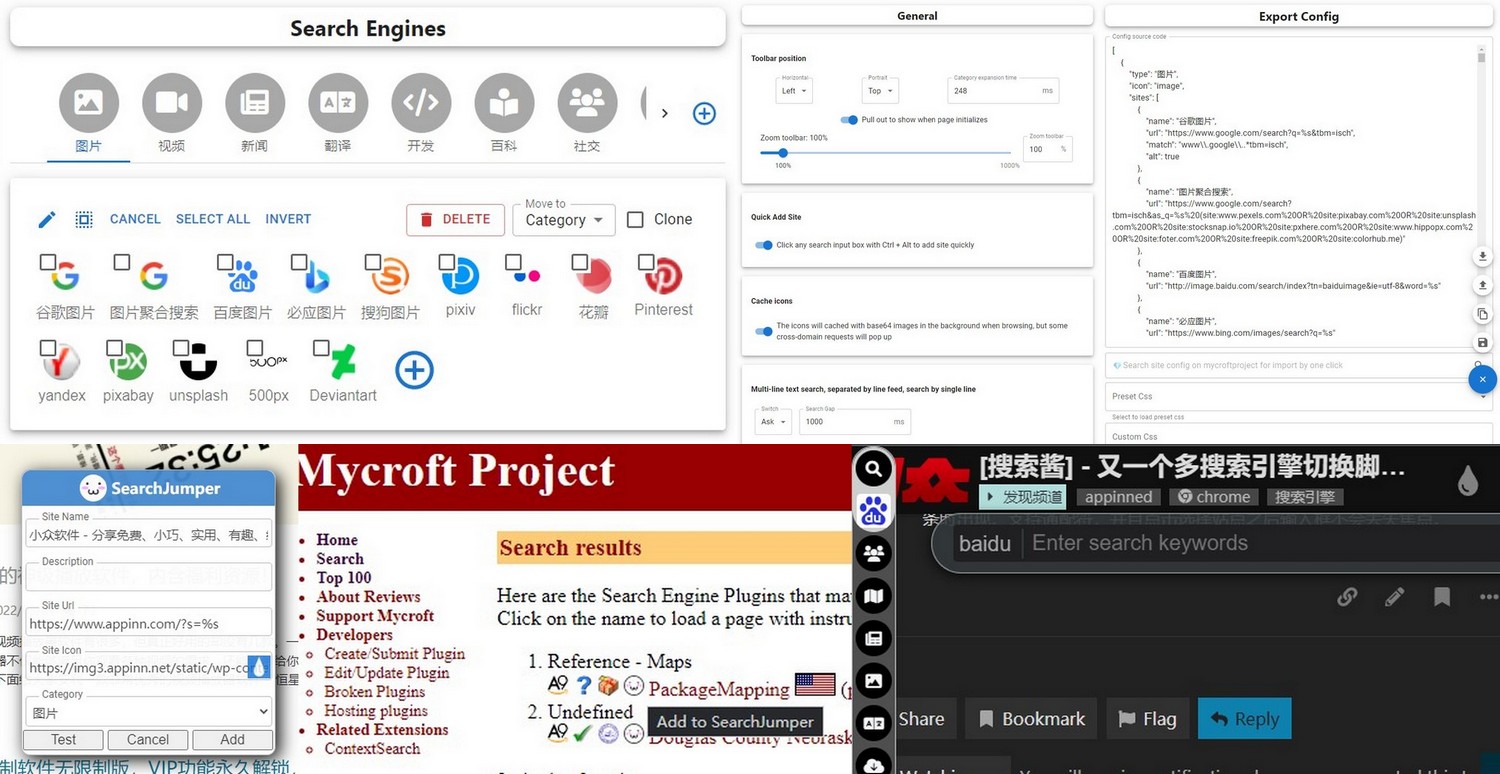This screenshot has height=774, width=1500.
Task: Click the Test button in SearchJumper dialog
Action: tap(63, 740)
